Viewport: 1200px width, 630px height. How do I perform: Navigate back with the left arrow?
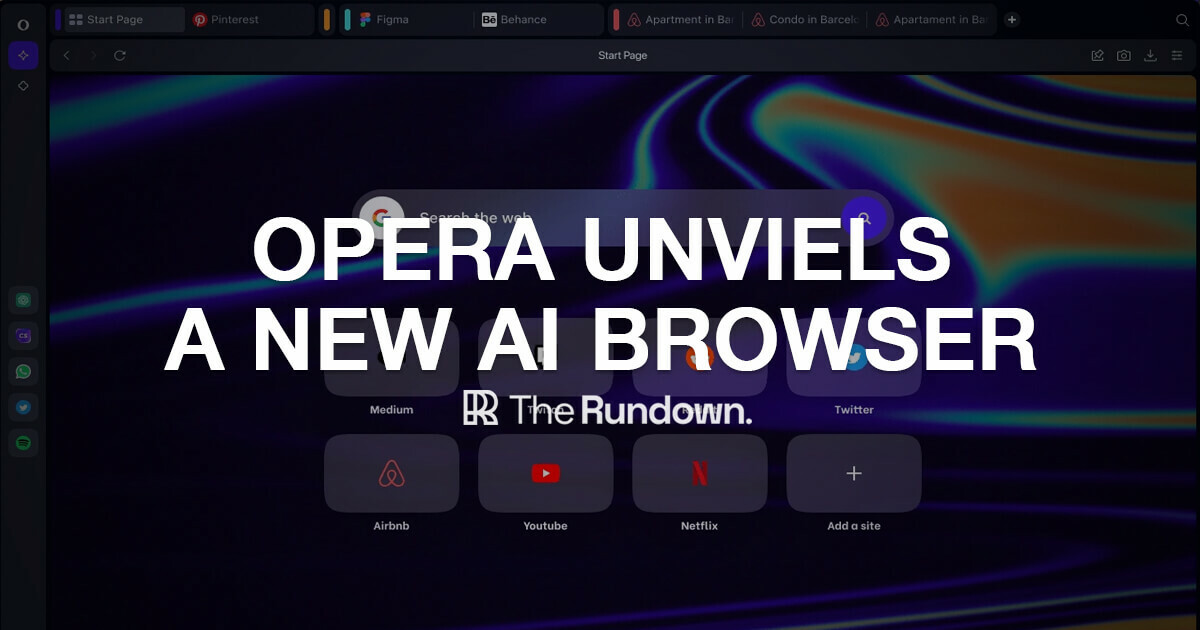[66, 55]
